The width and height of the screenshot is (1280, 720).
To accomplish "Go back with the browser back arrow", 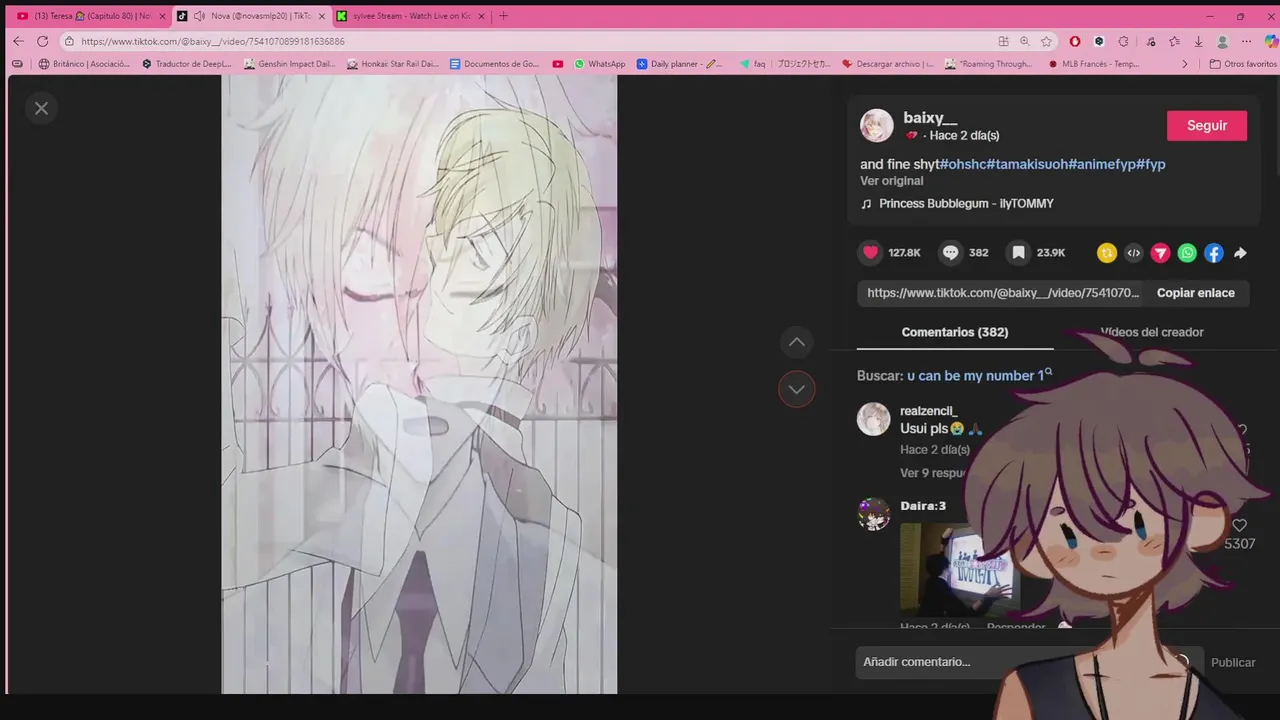I will (18, 41).
